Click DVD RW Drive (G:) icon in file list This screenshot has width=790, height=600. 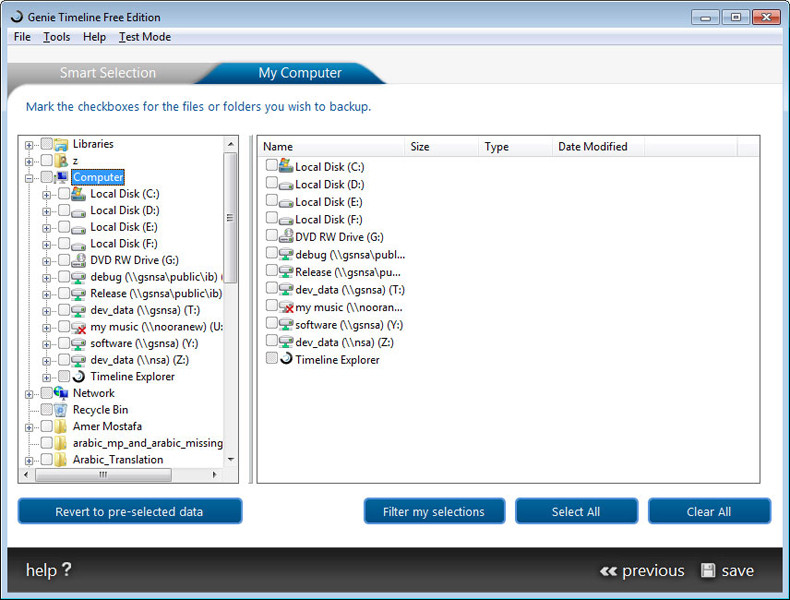click(x=286, y=236)
